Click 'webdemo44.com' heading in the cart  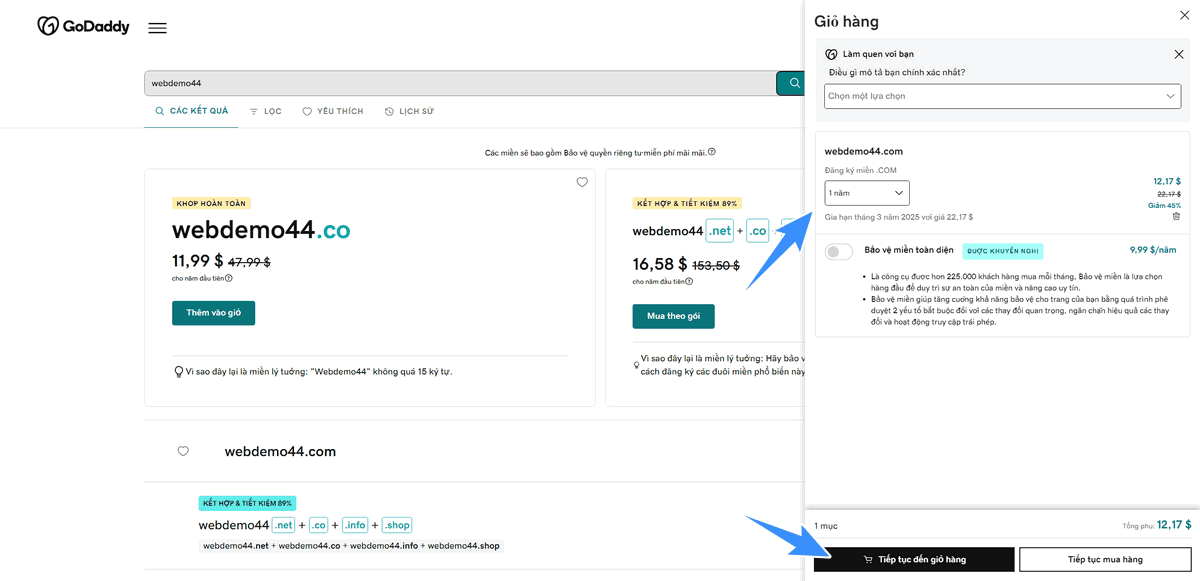(x=864, y=152)
